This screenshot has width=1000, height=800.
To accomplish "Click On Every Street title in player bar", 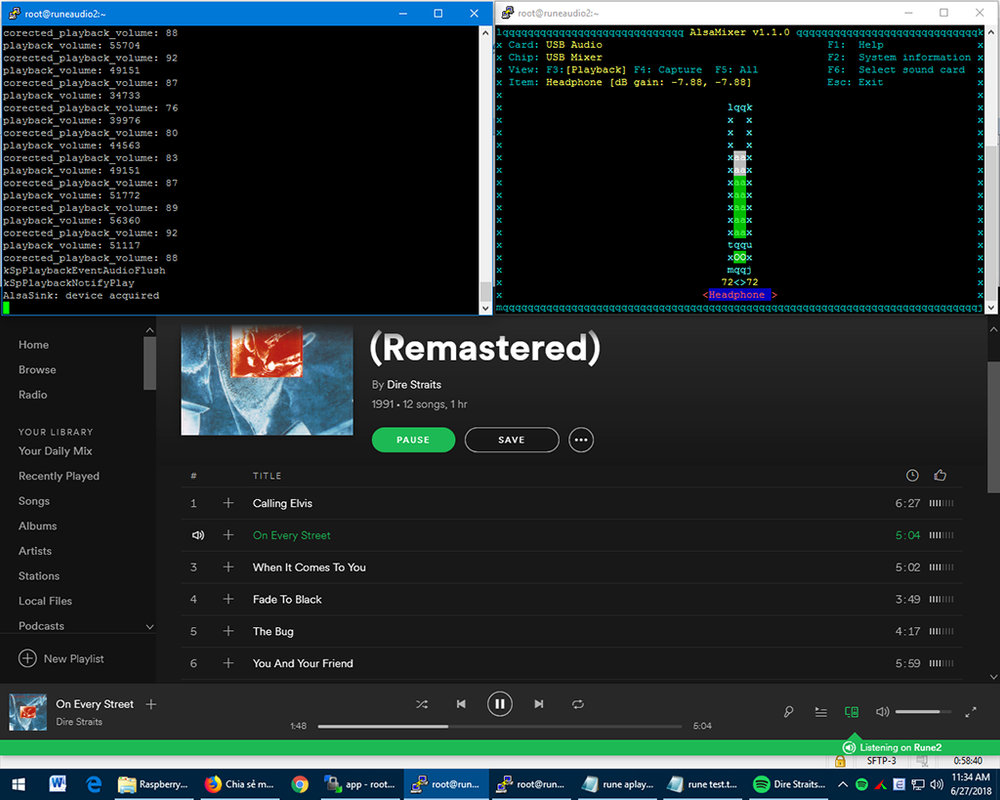I will point(95,704).
